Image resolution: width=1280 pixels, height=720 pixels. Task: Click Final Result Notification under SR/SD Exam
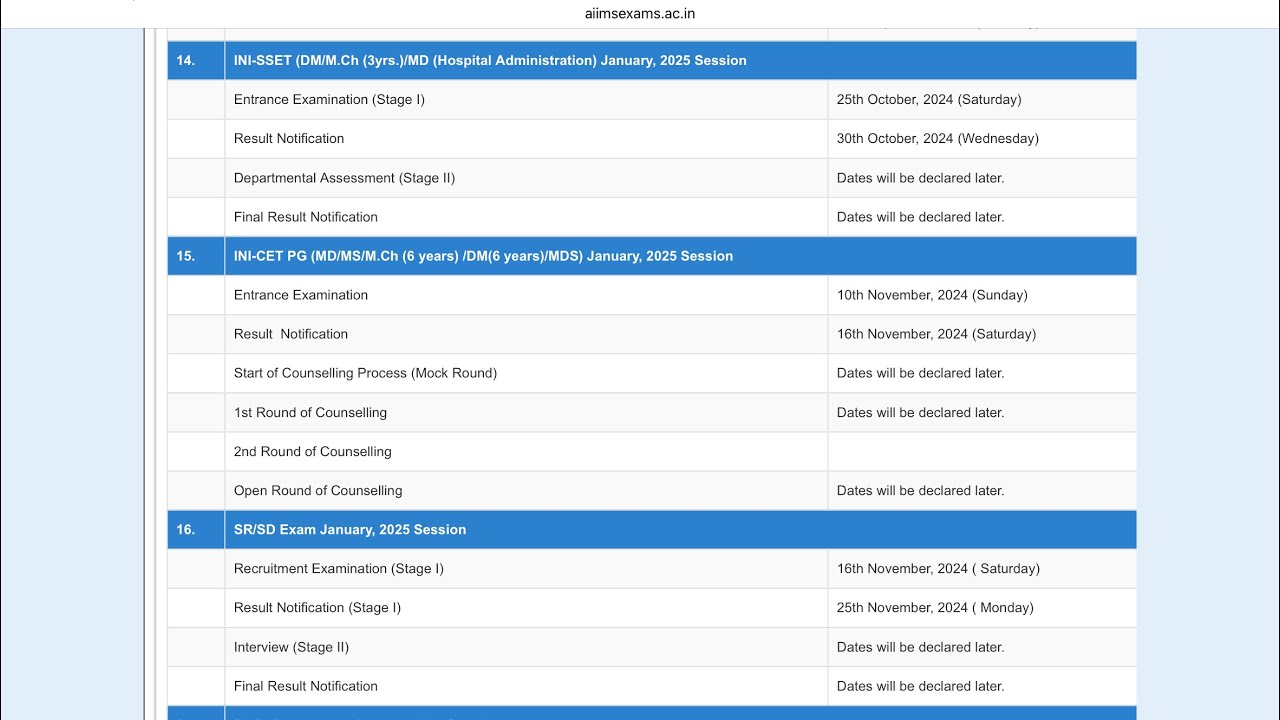[x=306, y=686]
